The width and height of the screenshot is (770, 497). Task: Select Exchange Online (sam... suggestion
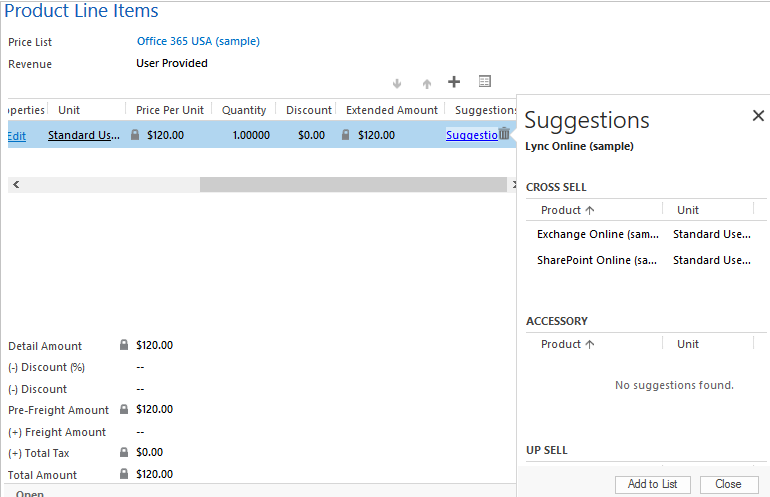point(598,234)
